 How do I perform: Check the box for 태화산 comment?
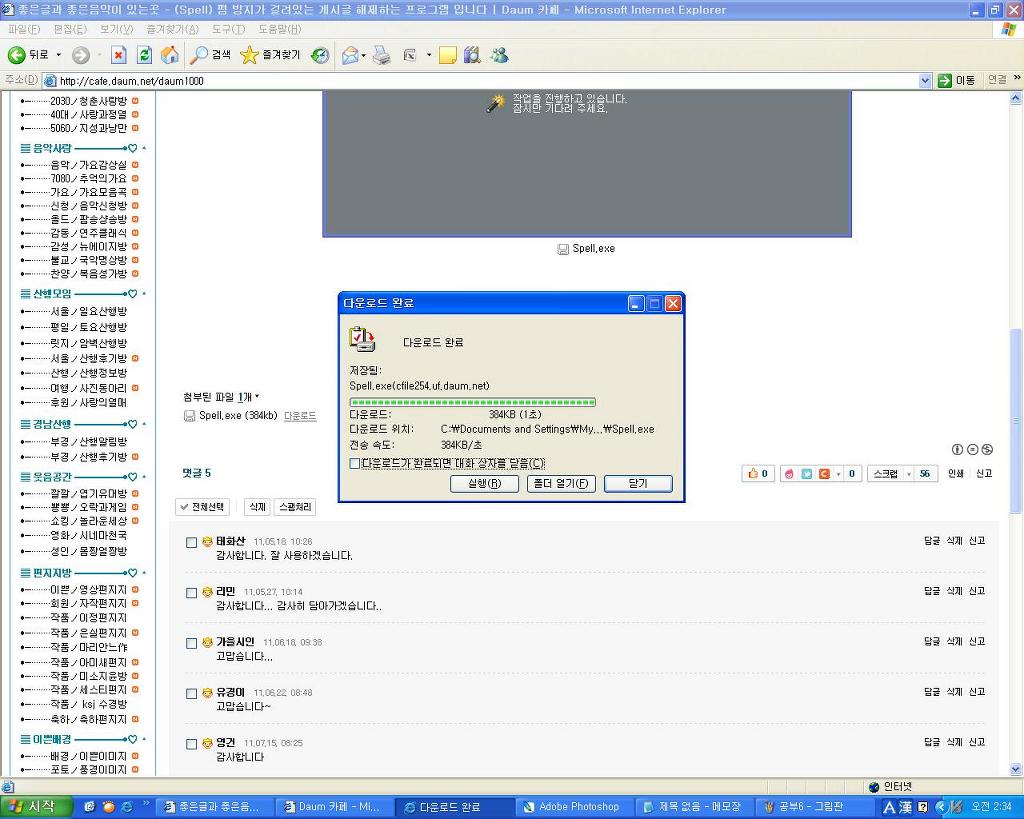click(191, 542)
